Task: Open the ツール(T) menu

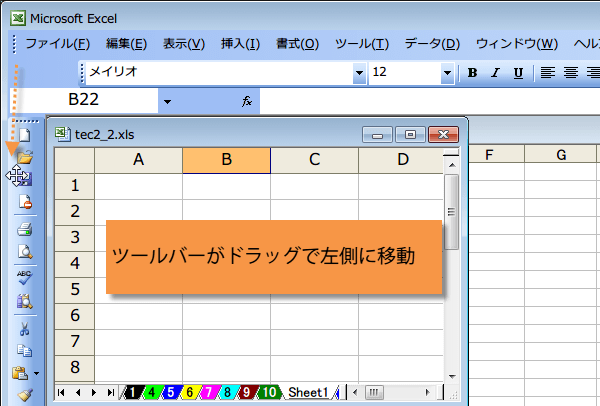Action: [x=362, y=44]
